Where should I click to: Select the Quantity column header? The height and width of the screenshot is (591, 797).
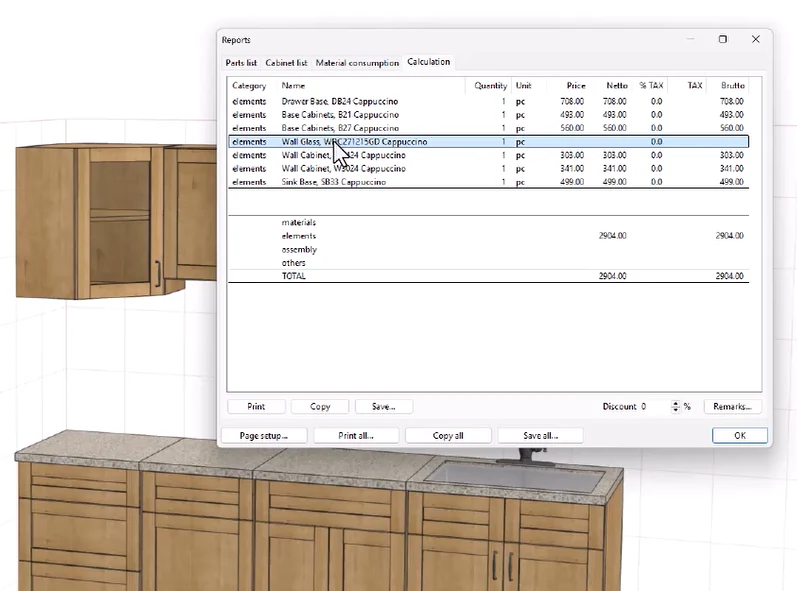[x=491, y=85]
